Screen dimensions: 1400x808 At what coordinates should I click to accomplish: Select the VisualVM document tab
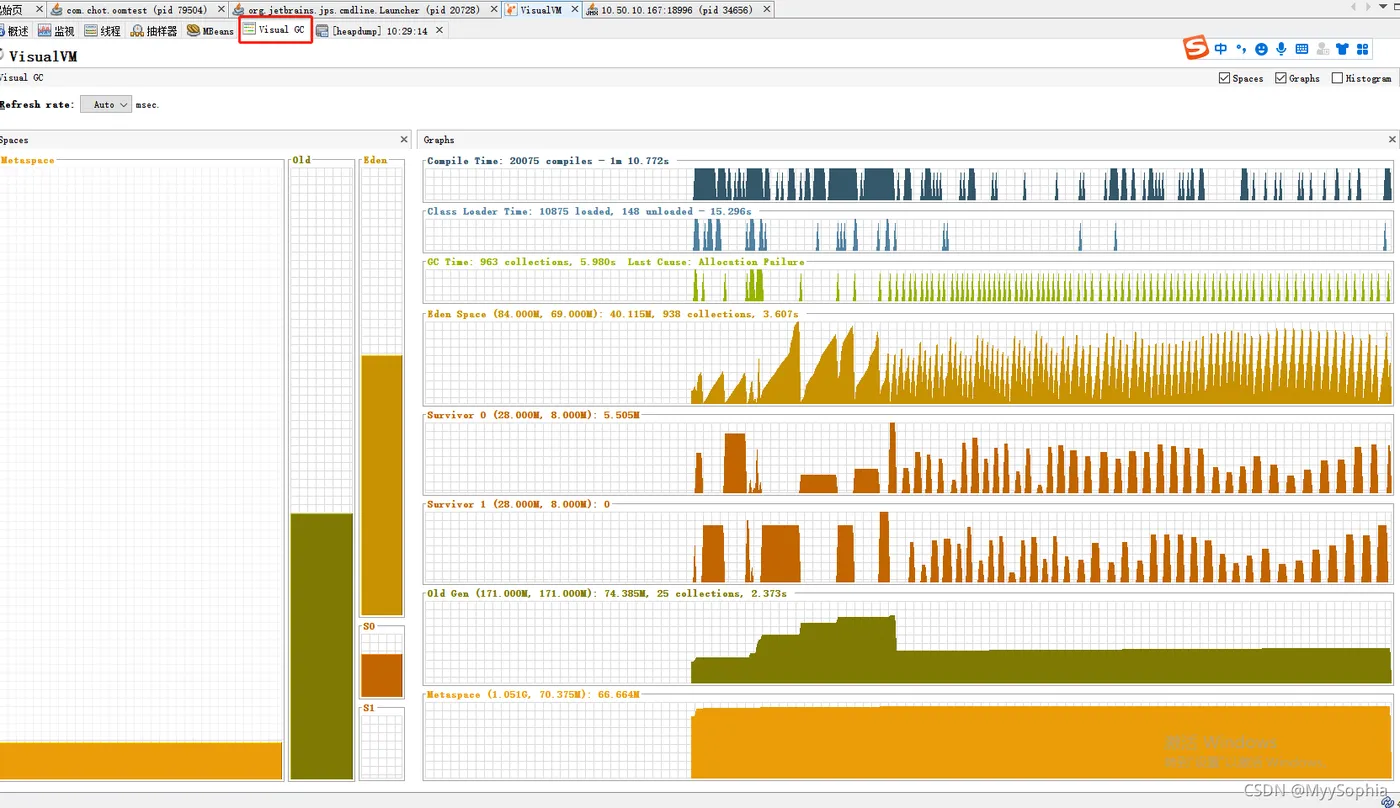[540, 9]
